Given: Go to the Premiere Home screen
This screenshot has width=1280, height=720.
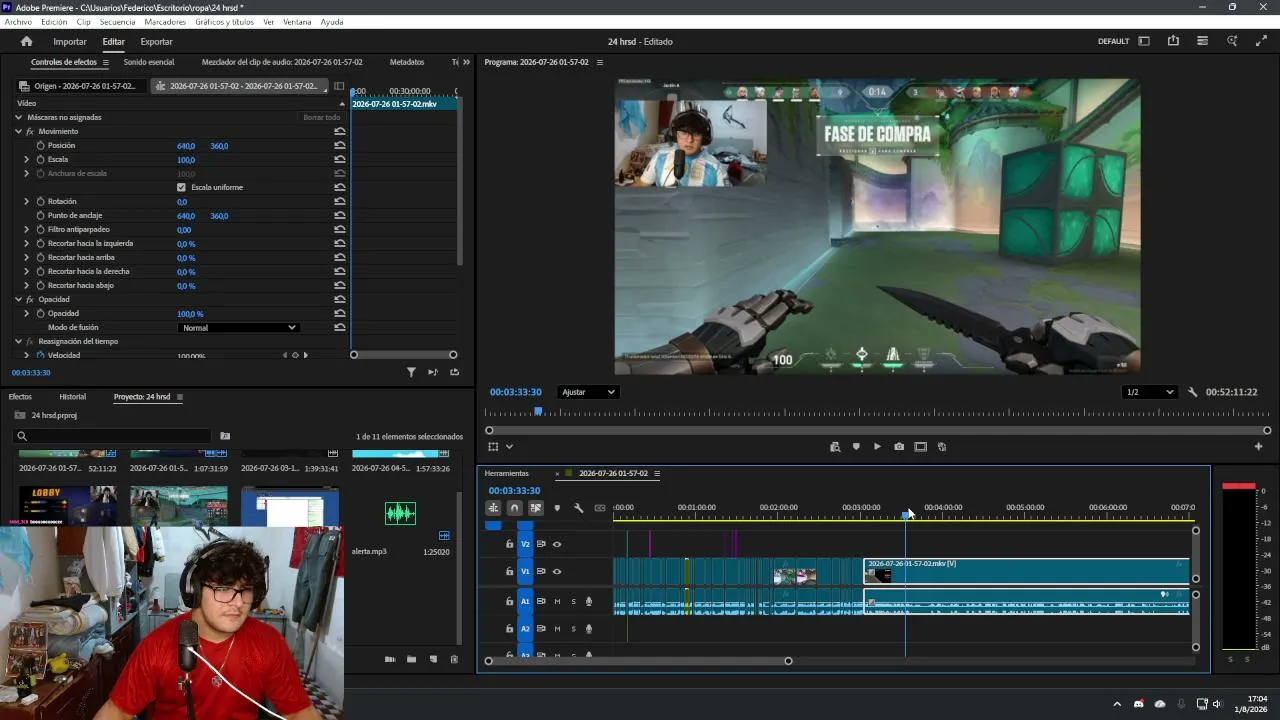Looking at the screenshot, I should (26, 41).
